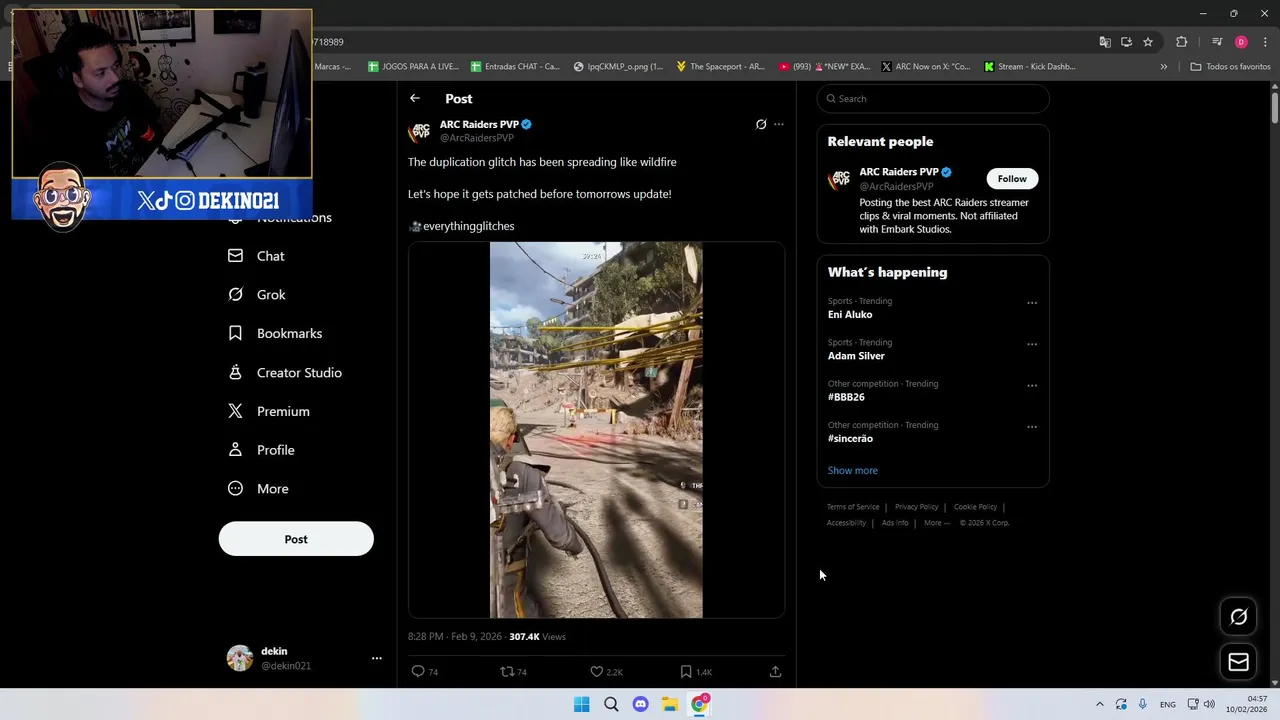The height and width of the screenshot is (720, 1280).
Task: Click Show more under trends
Action: (x=853, y=470)
